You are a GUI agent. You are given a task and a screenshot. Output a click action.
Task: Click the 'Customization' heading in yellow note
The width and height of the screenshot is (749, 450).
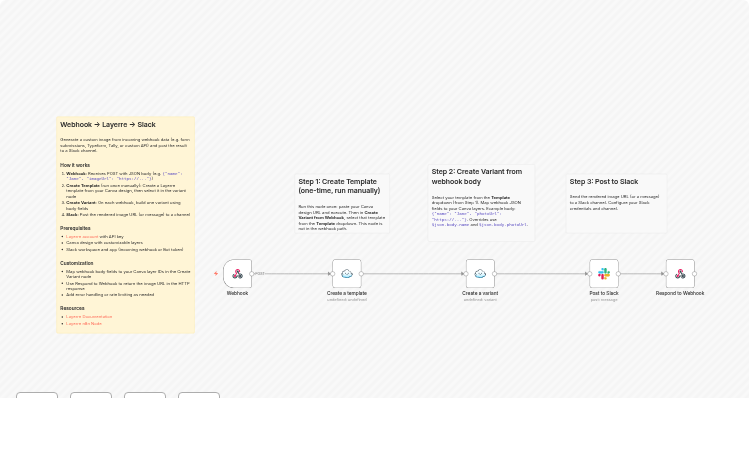[x=77, y=263]
